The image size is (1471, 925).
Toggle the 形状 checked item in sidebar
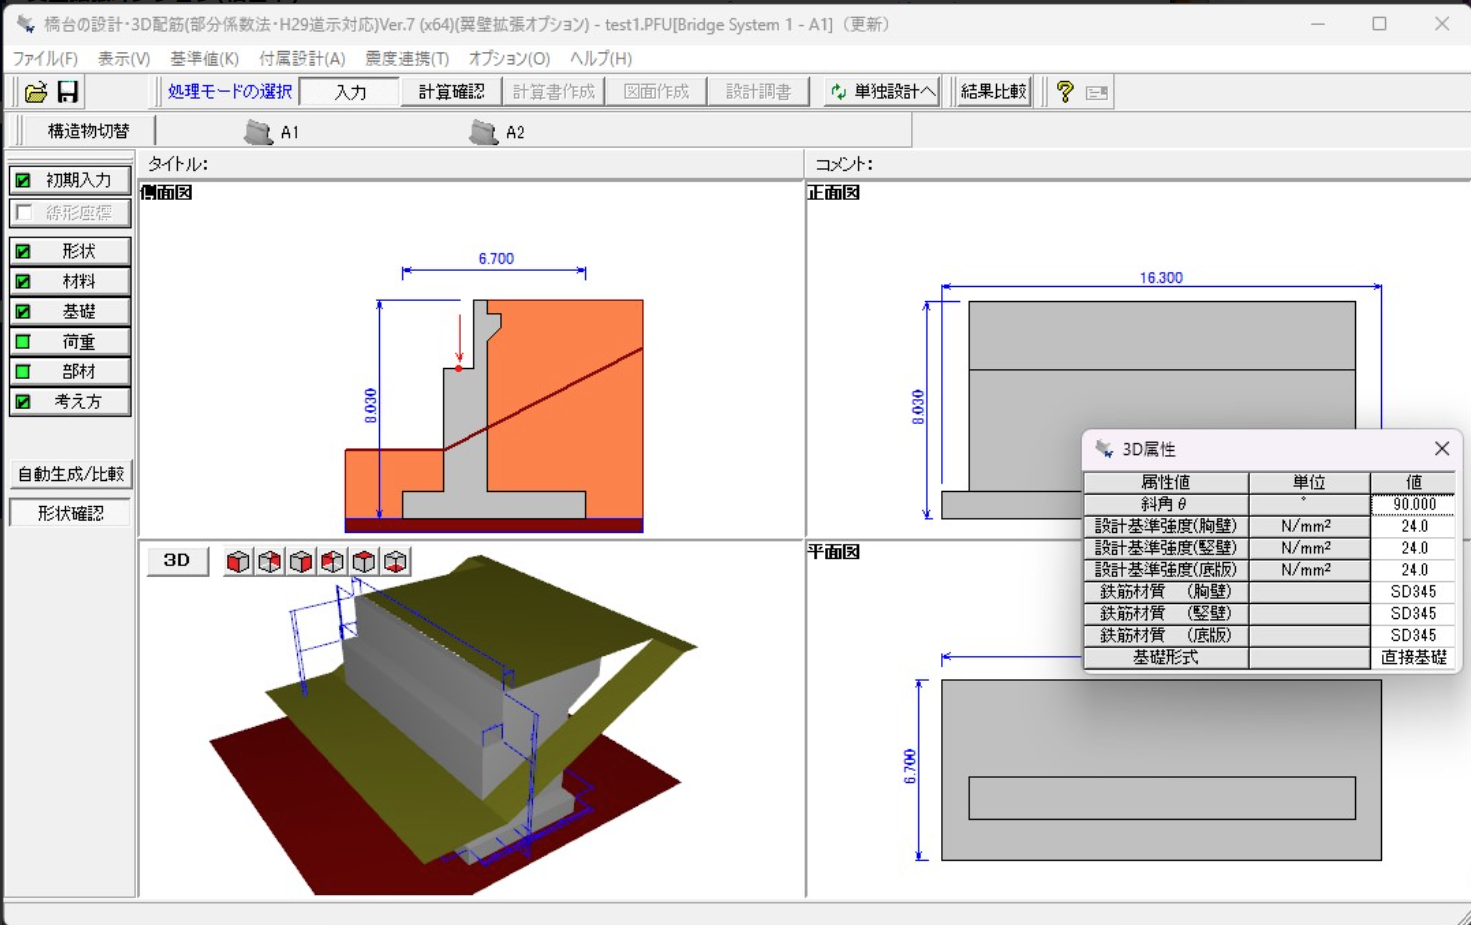(70, 251)
